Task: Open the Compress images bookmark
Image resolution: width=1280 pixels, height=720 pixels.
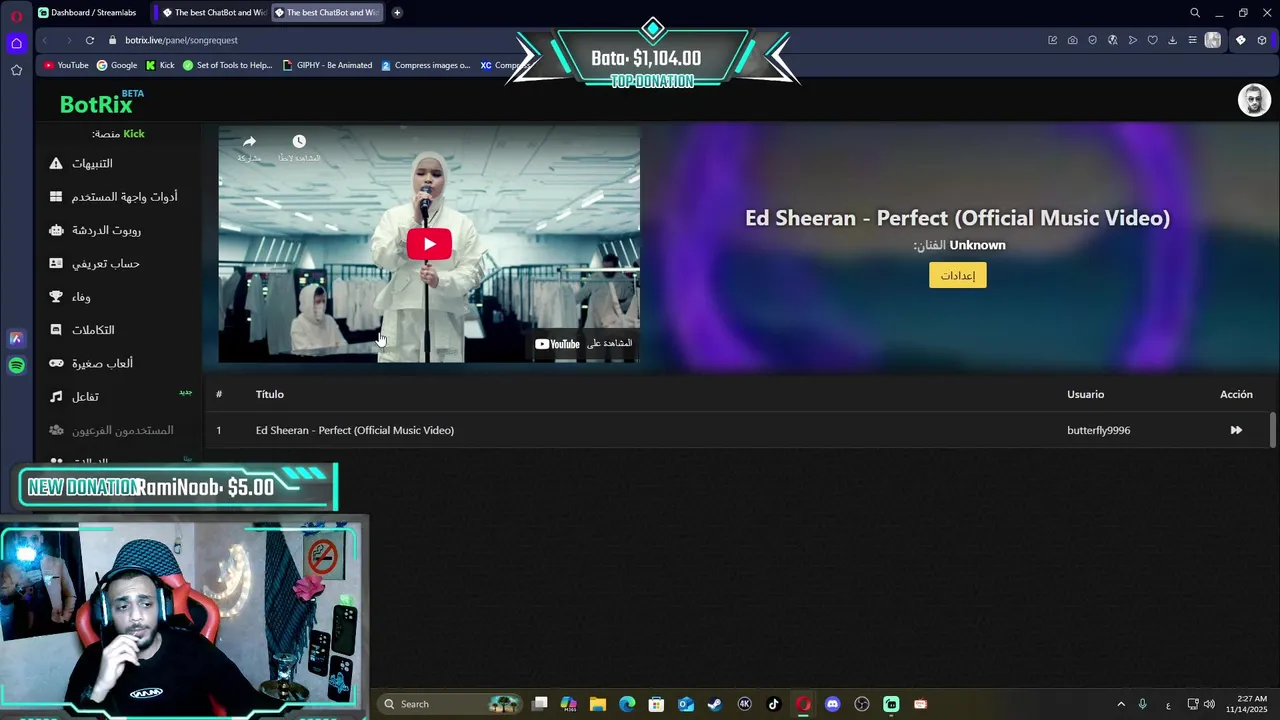Action: pyautogui.click(x=425, y=65)
